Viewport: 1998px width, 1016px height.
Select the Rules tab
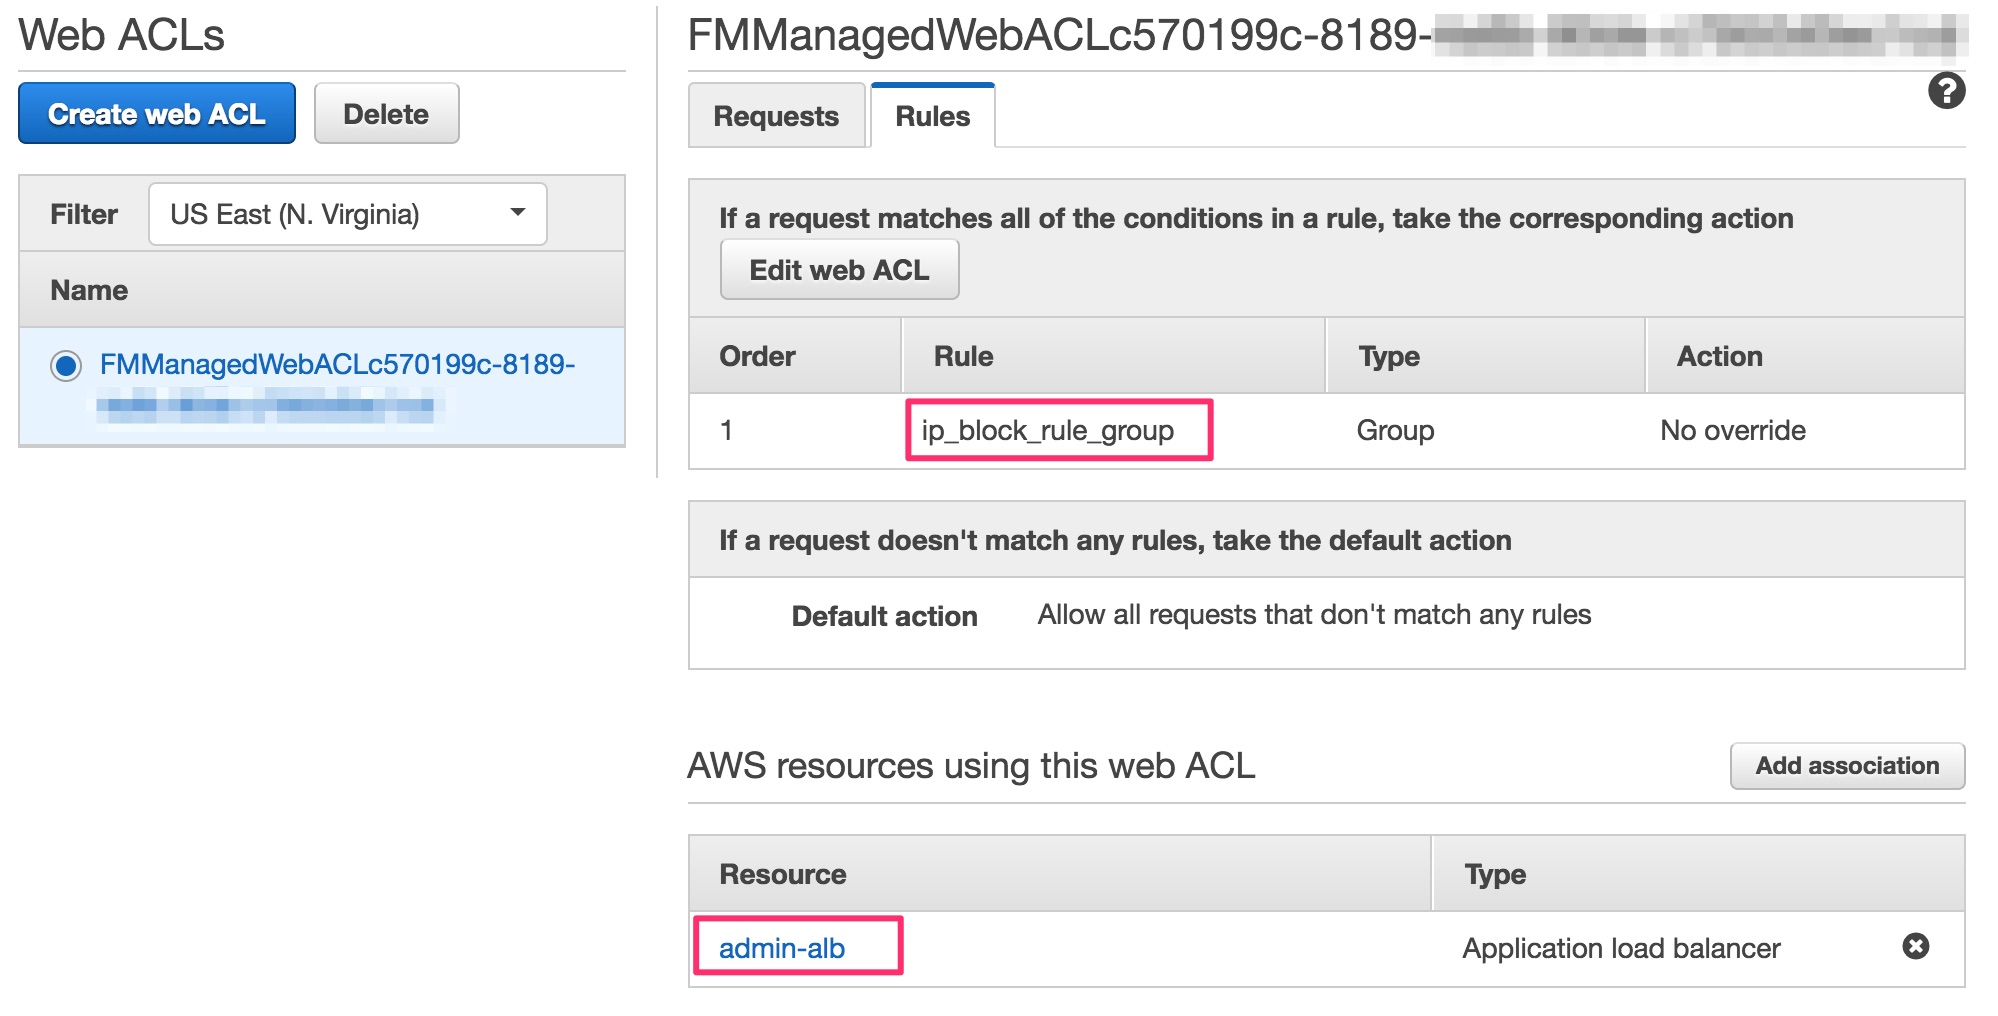pos(931,116)
